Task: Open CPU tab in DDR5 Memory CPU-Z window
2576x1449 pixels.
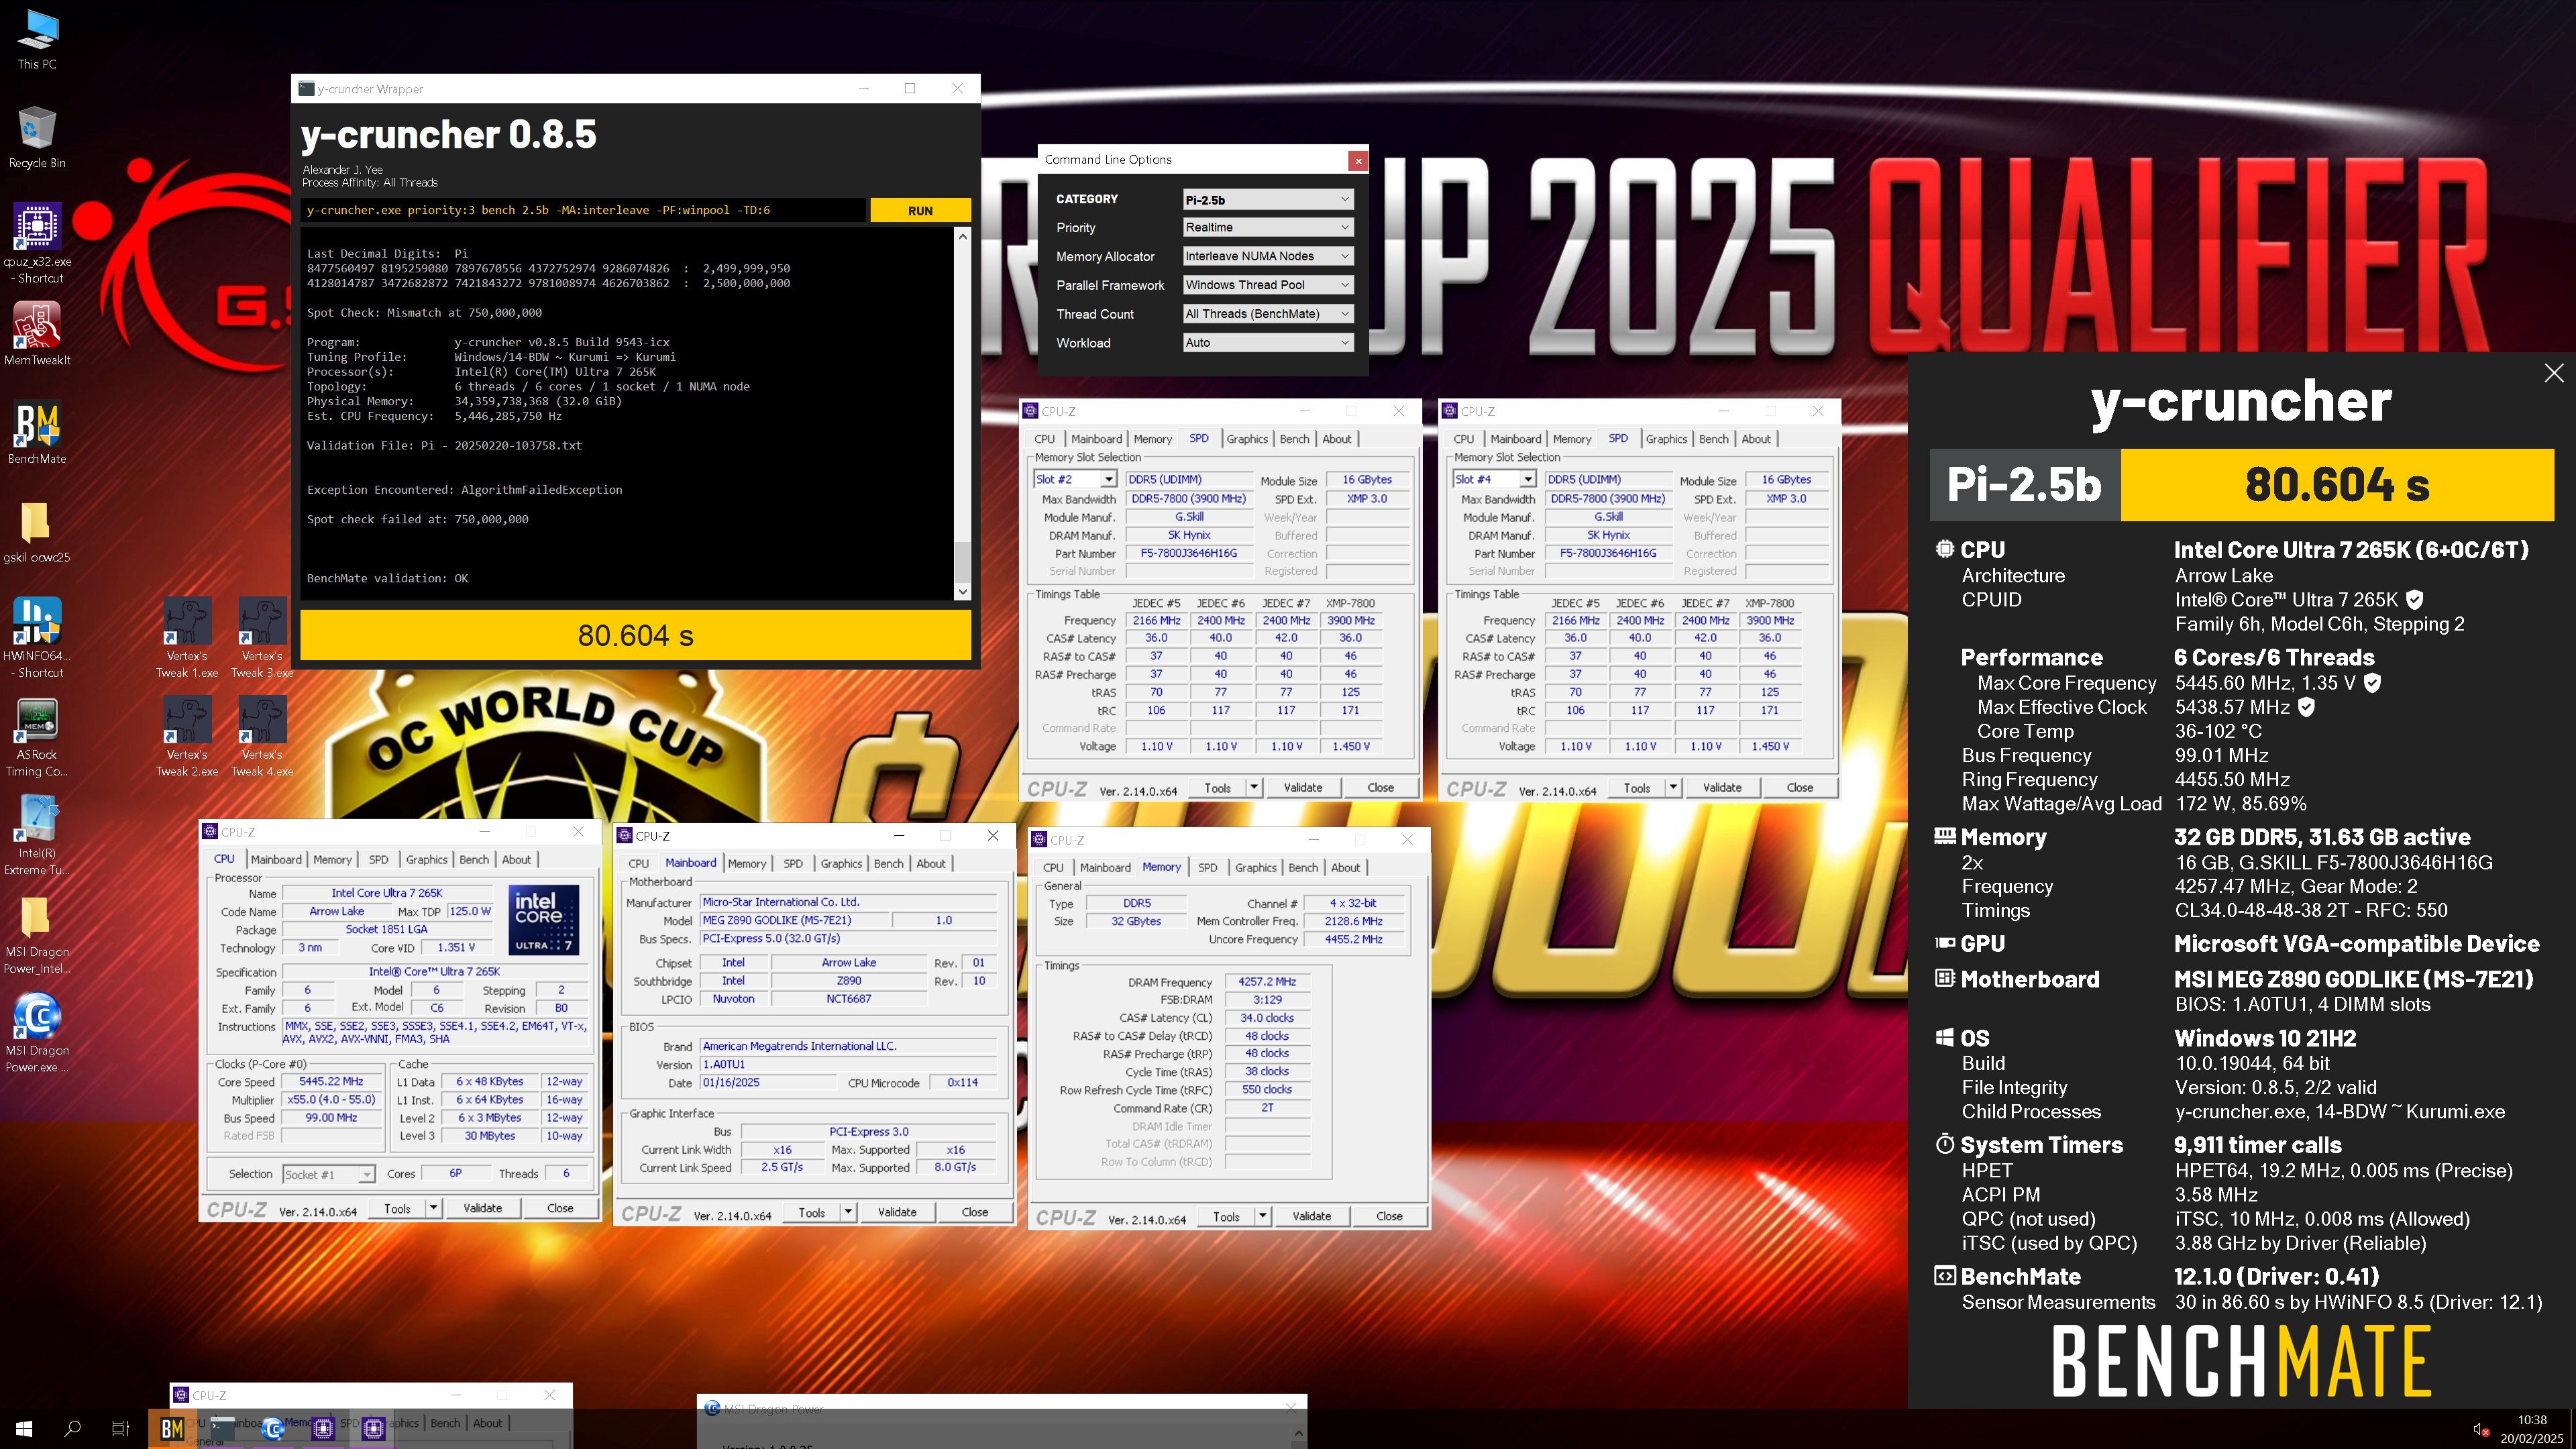Action: (x=1053, y=868)
